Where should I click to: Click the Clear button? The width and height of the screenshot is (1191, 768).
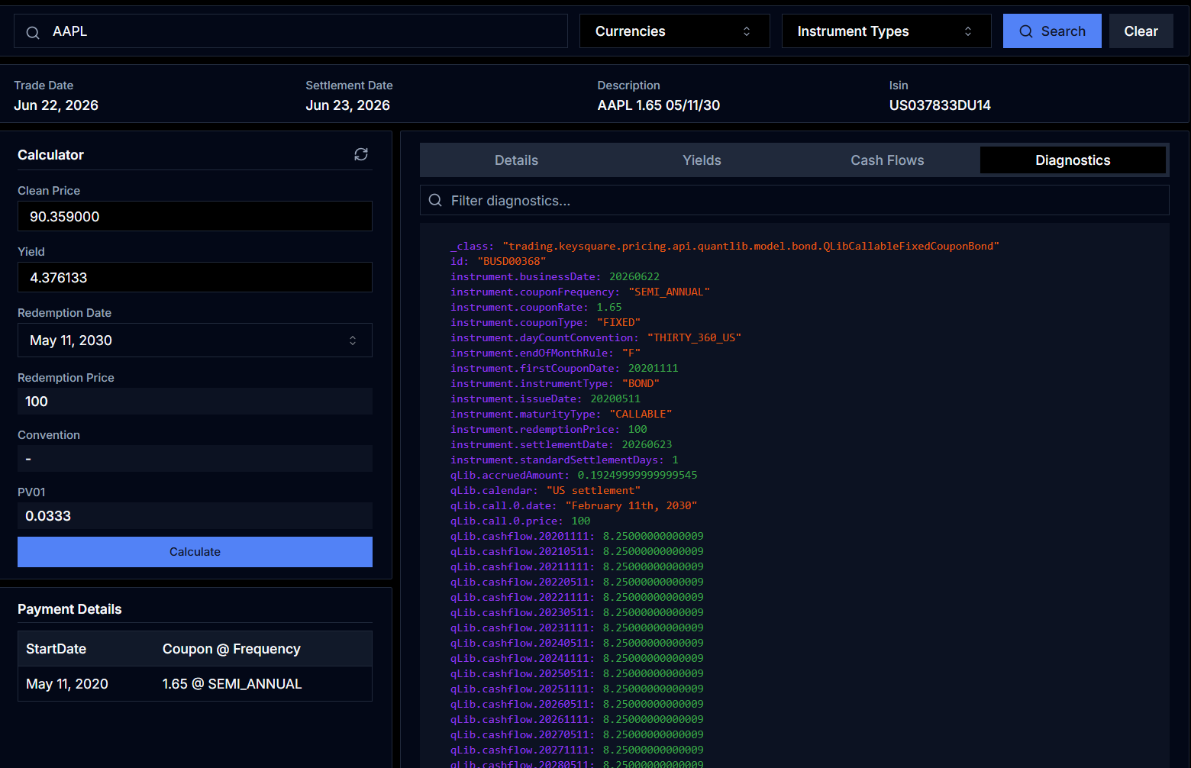point(1141,31)
